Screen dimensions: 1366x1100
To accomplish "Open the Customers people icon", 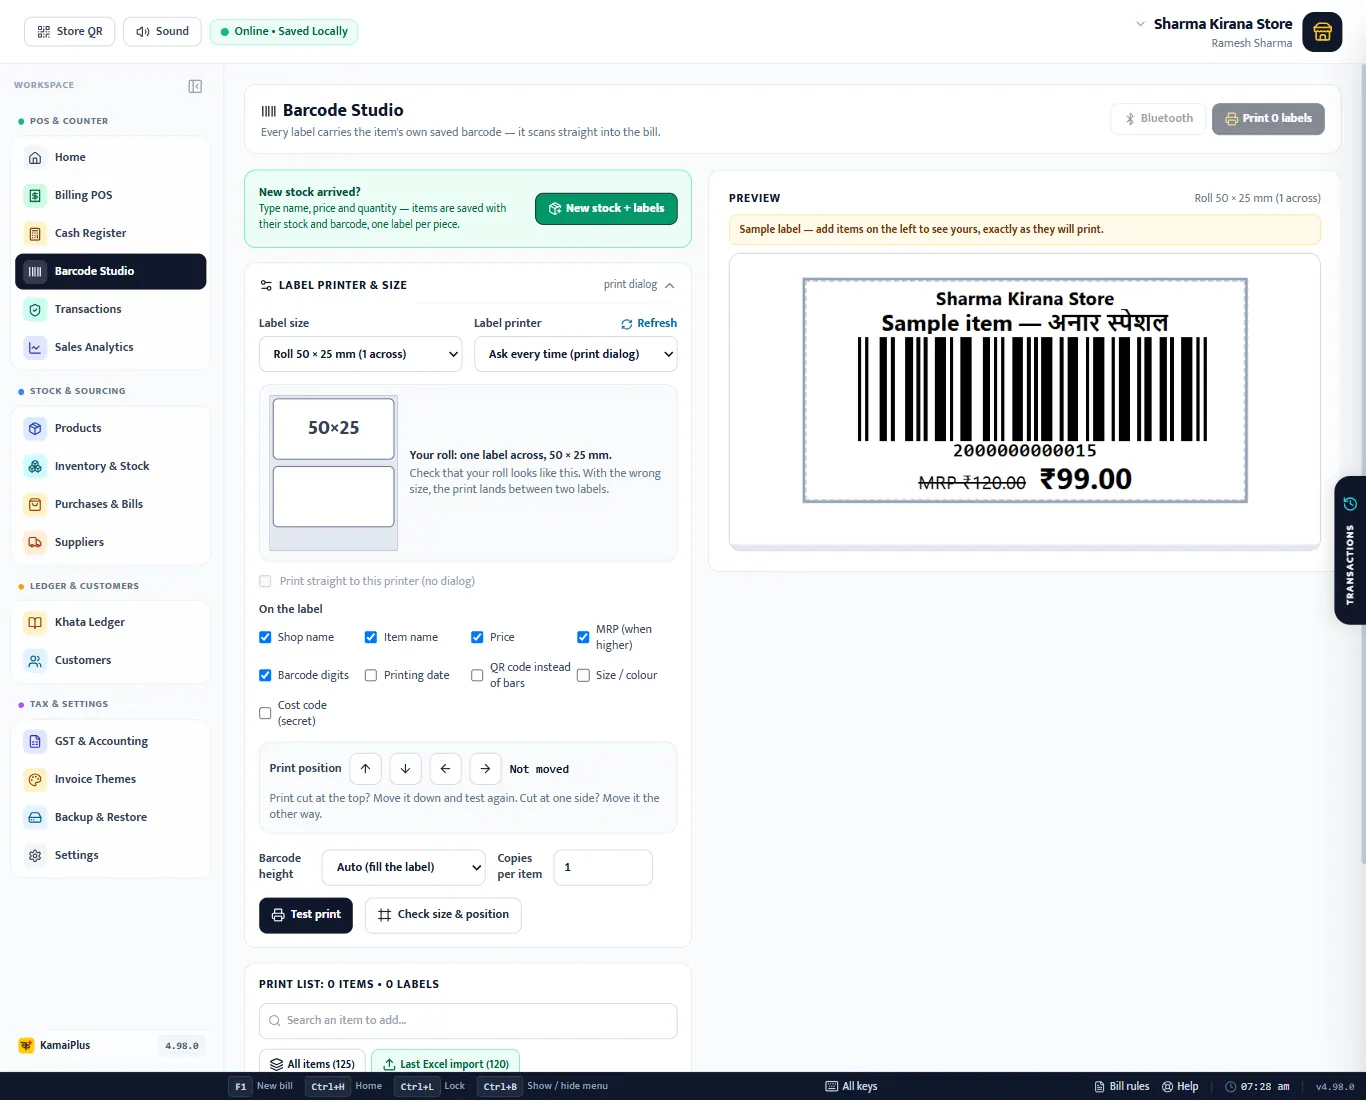I will (35, 661).
